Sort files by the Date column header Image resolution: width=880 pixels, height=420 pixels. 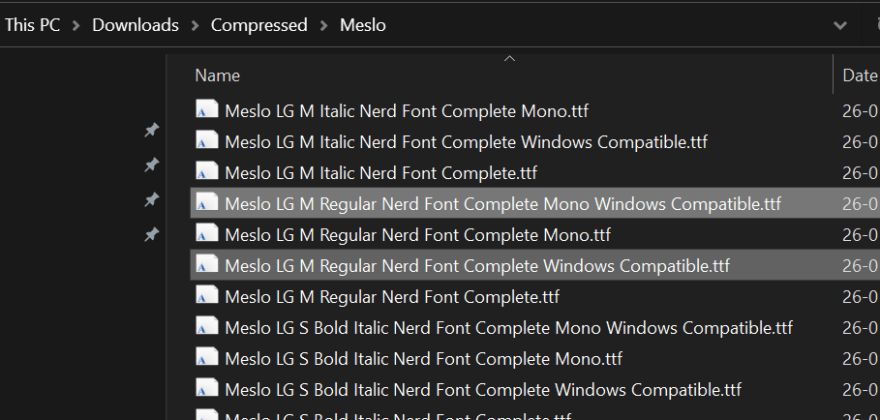click(x=860, y=75)
